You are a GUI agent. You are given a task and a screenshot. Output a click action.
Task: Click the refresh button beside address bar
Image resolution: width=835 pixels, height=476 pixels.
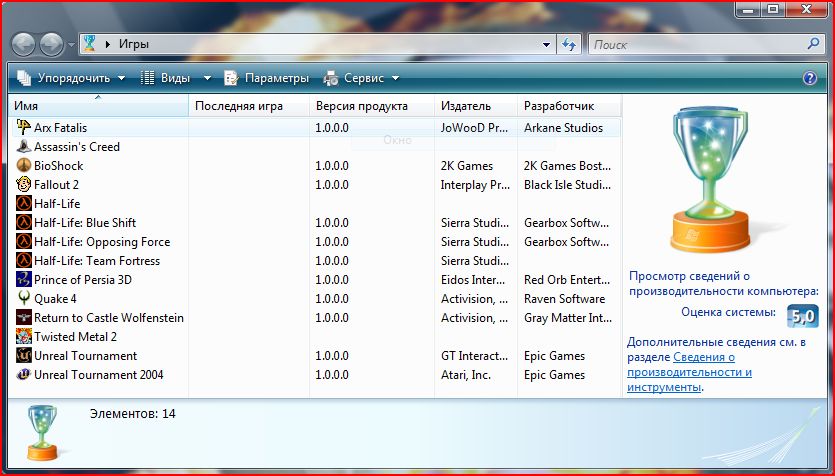569,45
